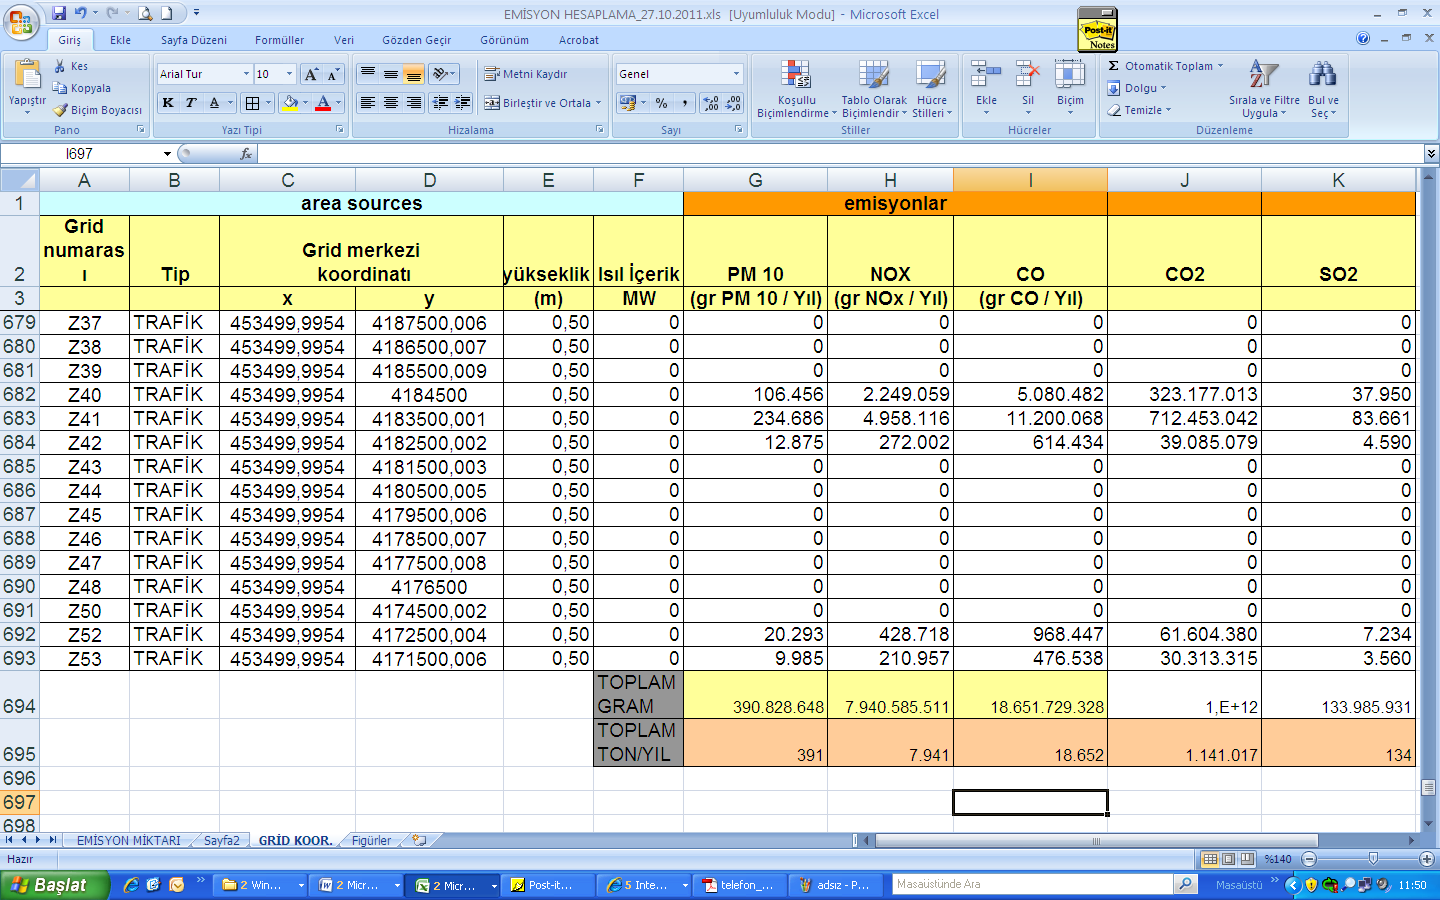Open the Arial Tur font name dropdown
This screenshot has width=1440, height=900.
(x=246, y=74)
